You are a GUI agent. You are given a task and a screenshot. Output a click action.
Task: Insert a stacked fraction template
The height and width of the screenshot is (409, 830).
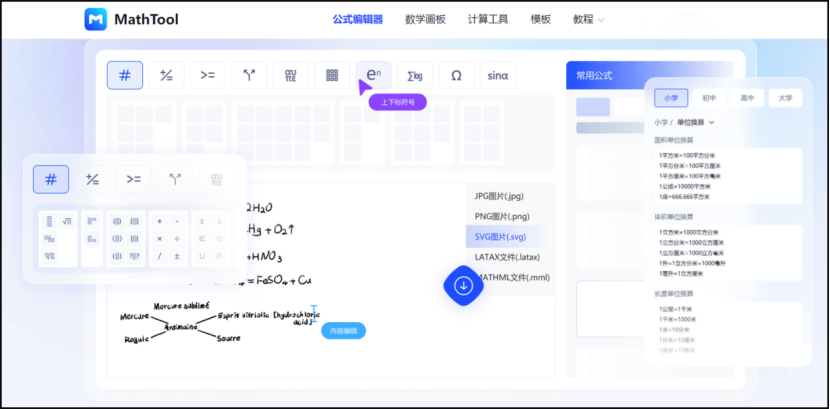point(50,221)
